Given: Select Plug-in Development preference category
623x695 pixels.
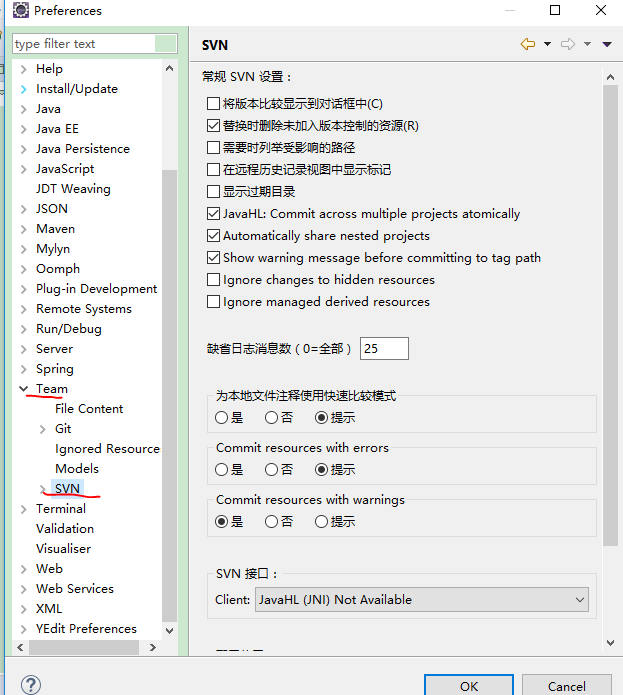Looking at the screenshot, I should coord(97,289).
